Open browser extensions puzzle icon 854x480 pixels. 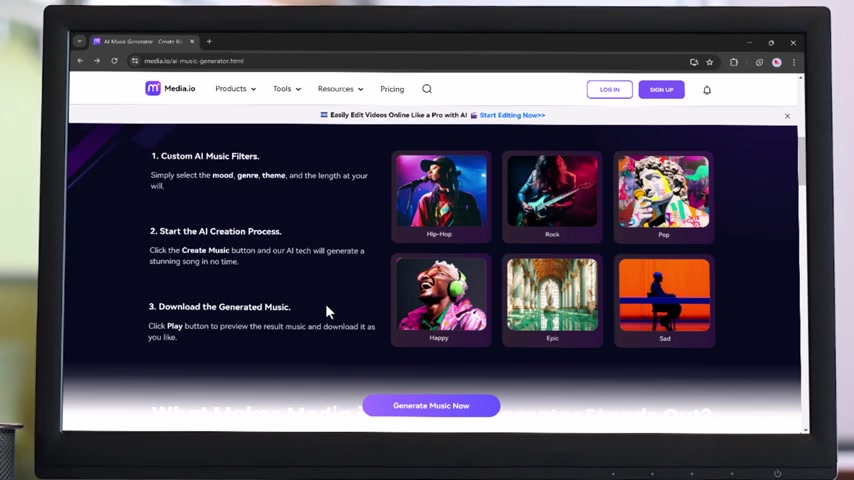pos(734,62)
